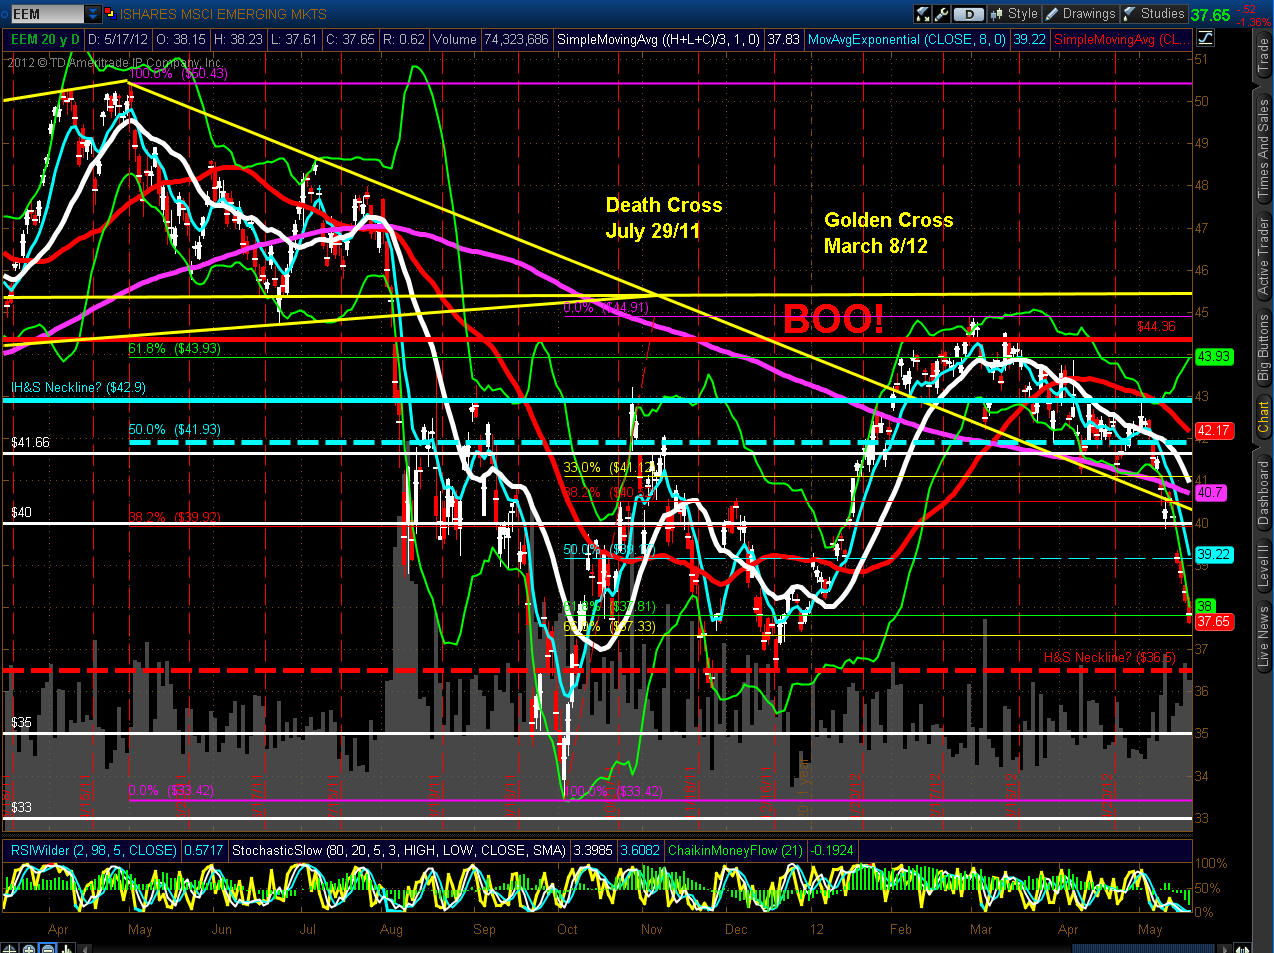Click the left scroll arrow below chart
The height and width of the screenshot is (953, 1274).
click(85, 948)
